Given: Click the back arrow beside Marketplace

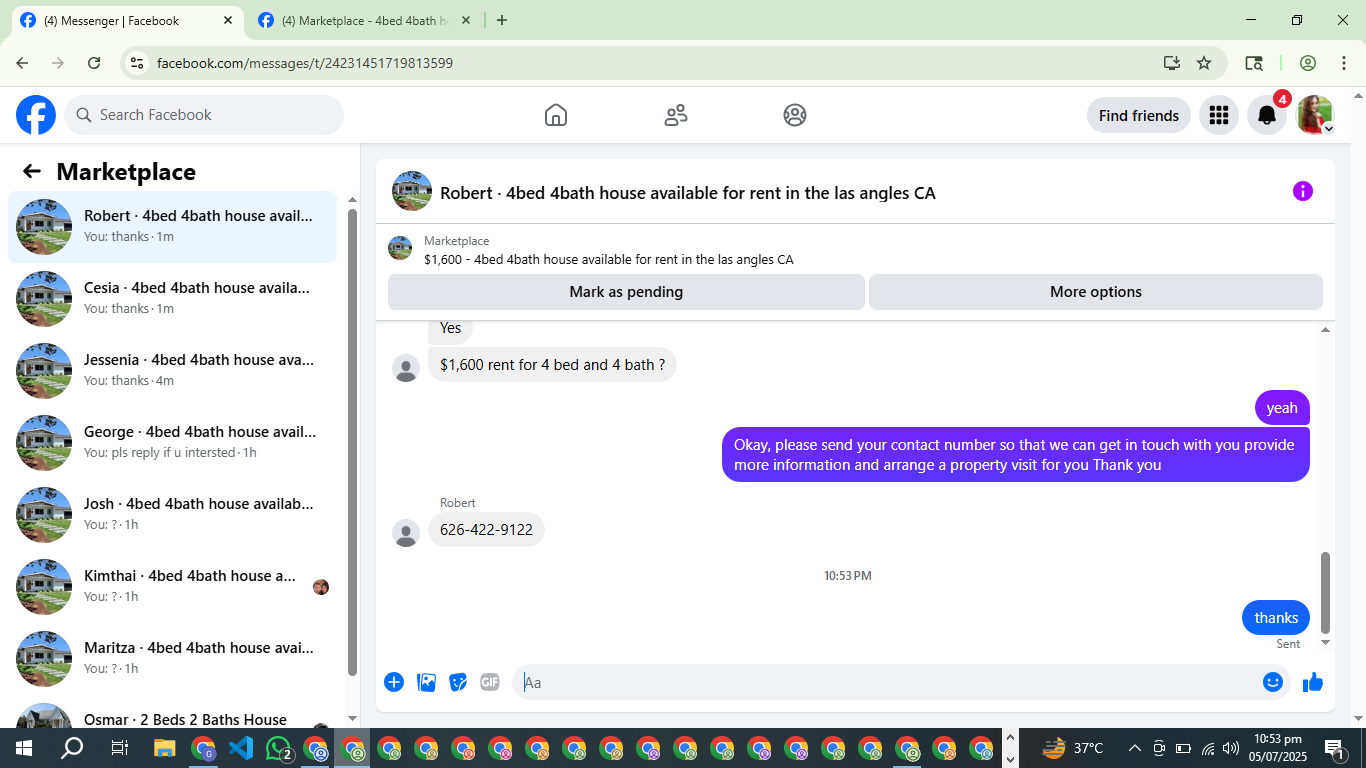Looking at the screenshot, I should (x=32, y=171).
